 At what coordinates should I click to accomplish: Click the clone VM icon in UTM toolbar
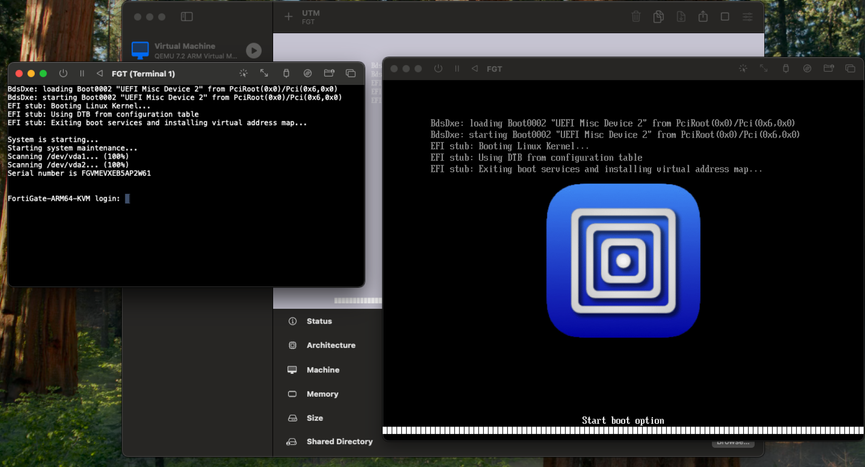coord(658,17)
